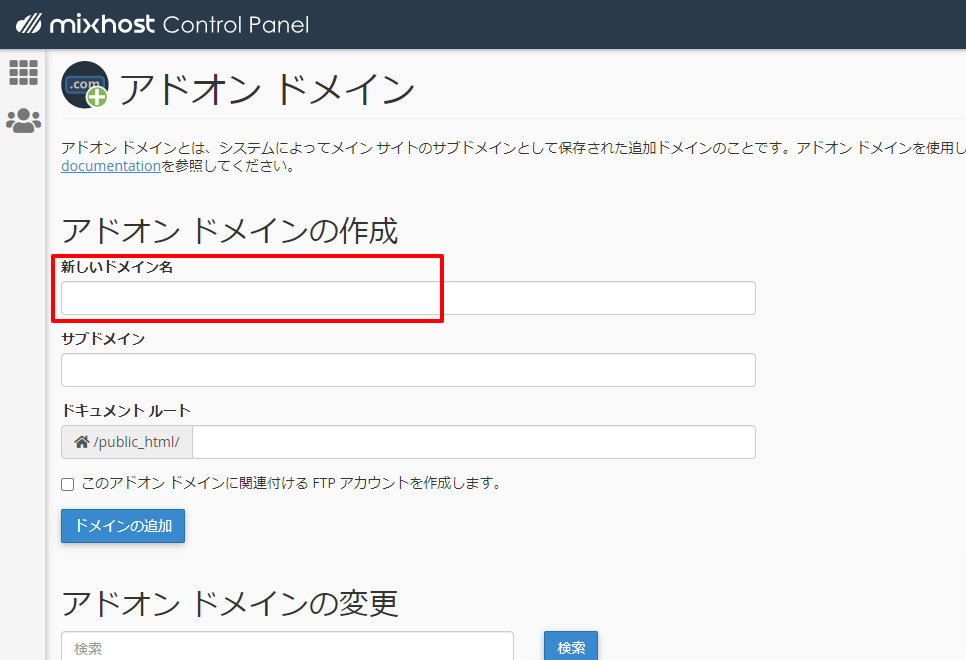This screenshot has height=660, width=966.
Task: Click the mixhost logo icon
Action: pyautogui.click(x=28, y=24)
